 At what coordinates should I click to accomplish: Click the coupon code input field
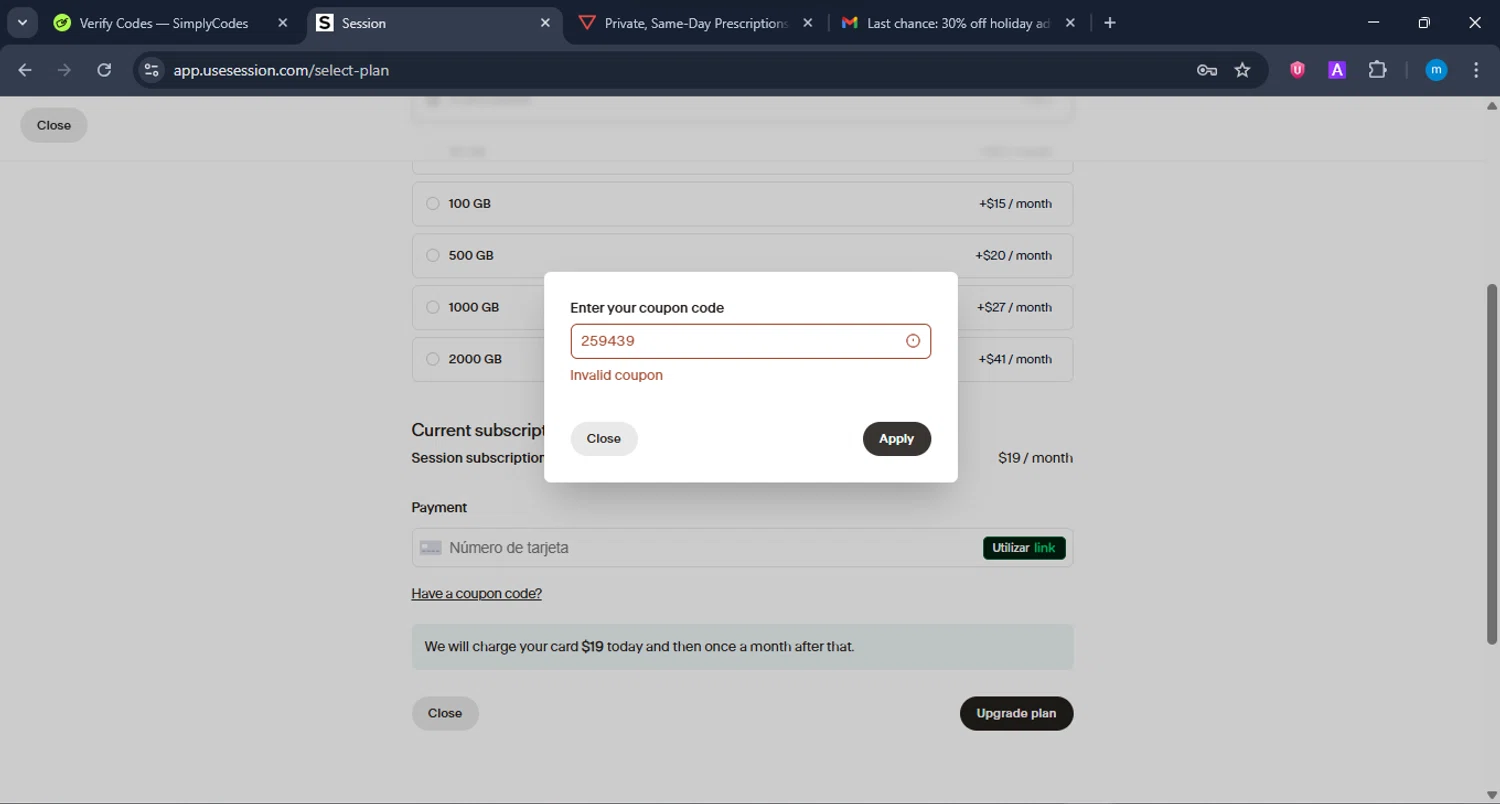(751, 341)
